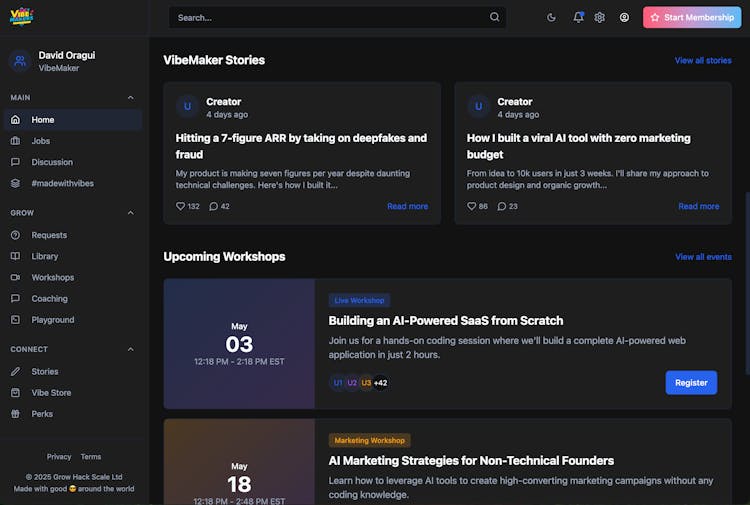Go to Perks label

click(42, 414)
